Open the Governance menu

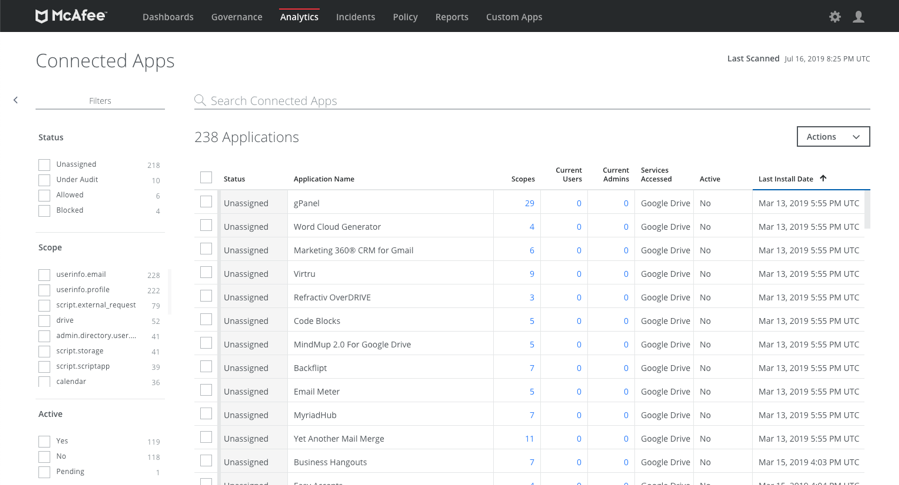tap(237, 17)
